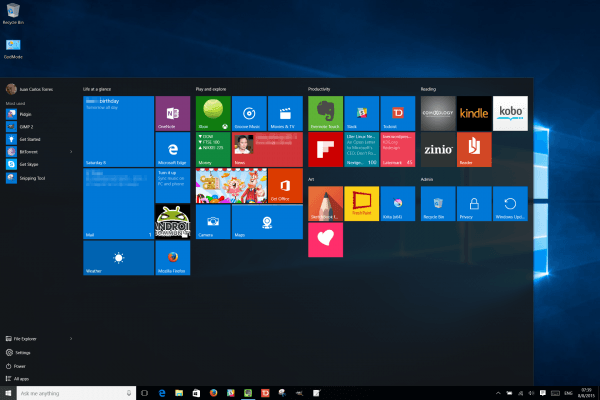Open the Money live tile

213,149
